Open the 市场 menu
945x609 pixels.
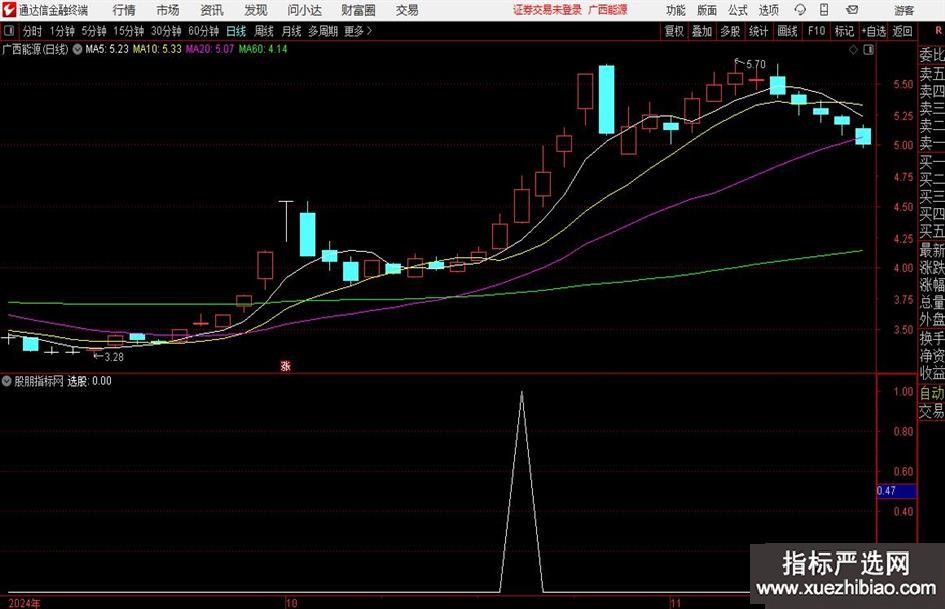pyautogui.click(x=168, y=10)
